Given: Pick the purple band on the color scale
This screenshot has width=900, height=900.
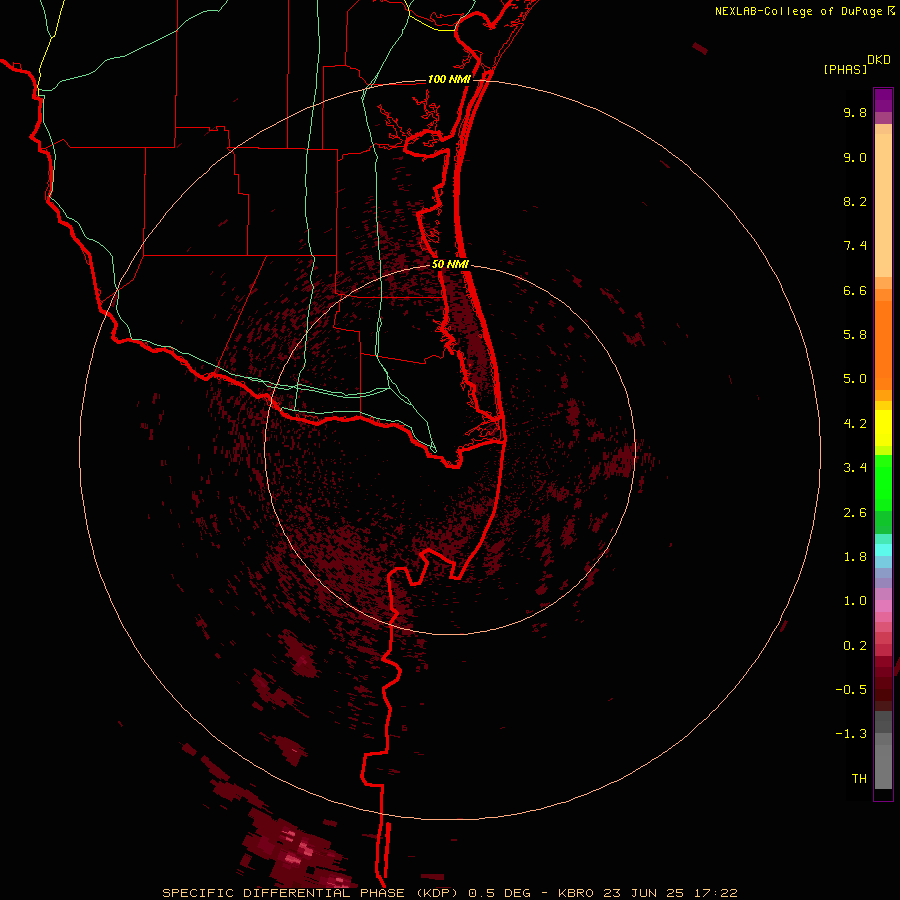Looking at the screenshot, I should click(883, 100).
